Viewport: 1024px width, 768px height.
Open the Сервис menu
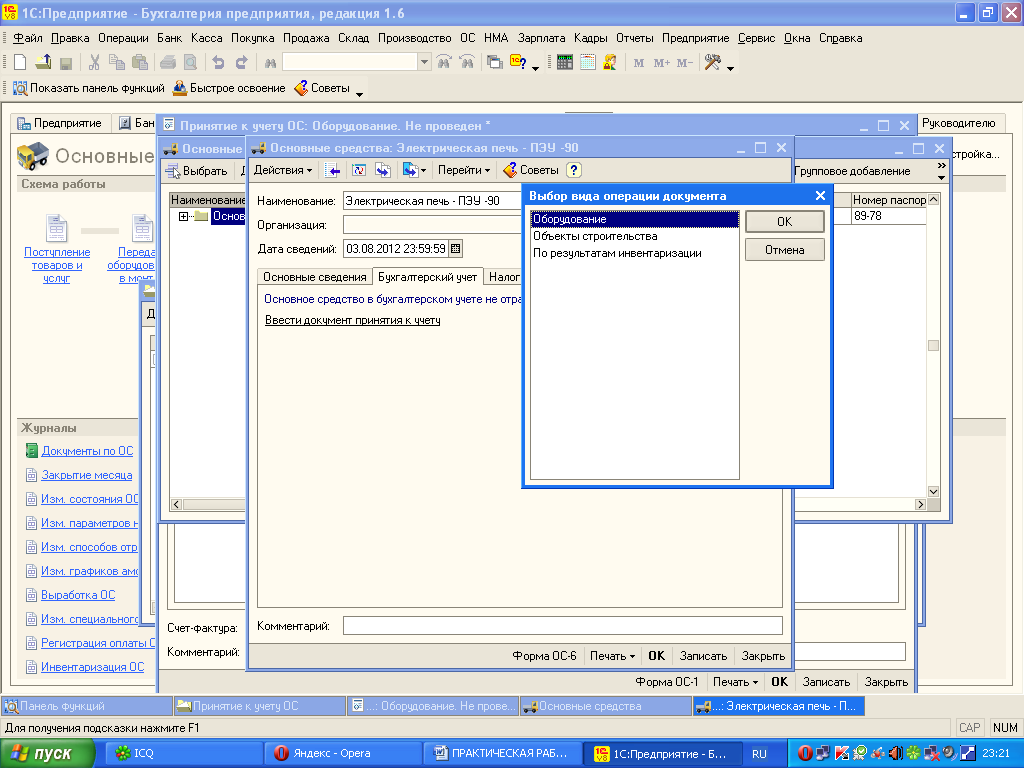coord(756,38)
